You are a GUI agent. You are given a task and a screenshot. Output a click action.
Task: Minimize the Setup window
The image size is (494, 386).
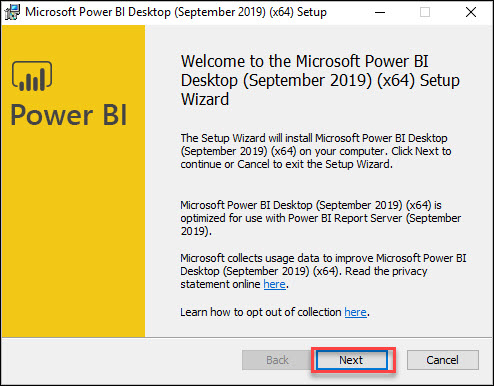[380, 12]
